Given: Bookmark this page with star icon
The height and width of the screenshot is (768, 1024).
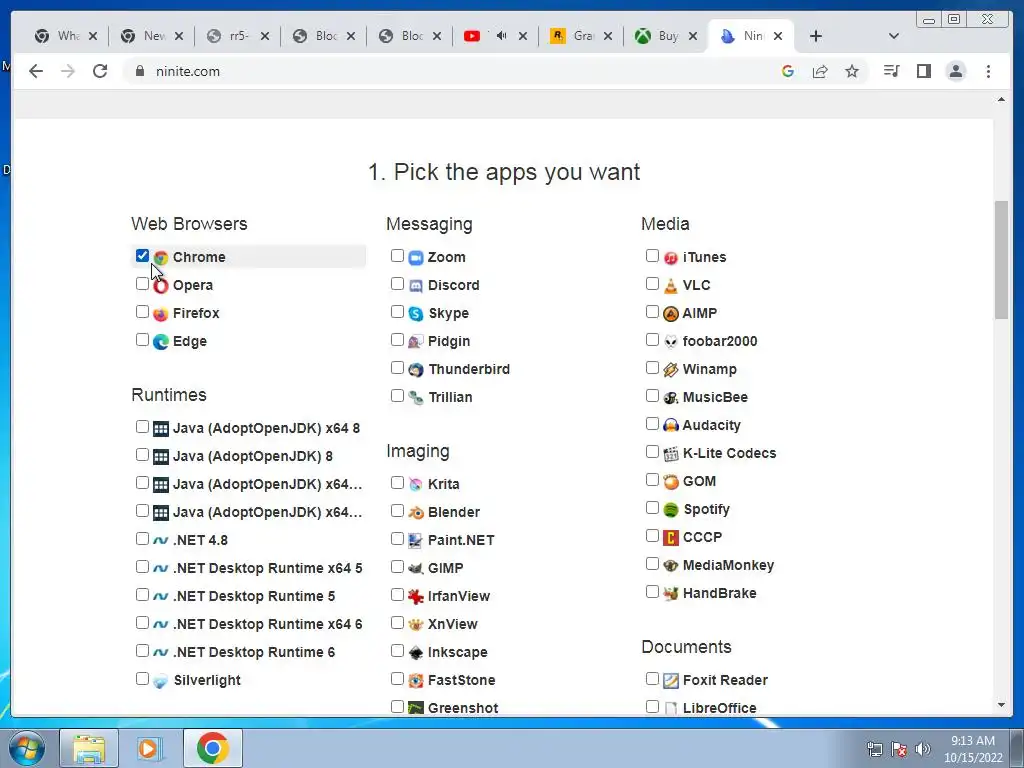Looking at the screenshot, I should (852, 71).
